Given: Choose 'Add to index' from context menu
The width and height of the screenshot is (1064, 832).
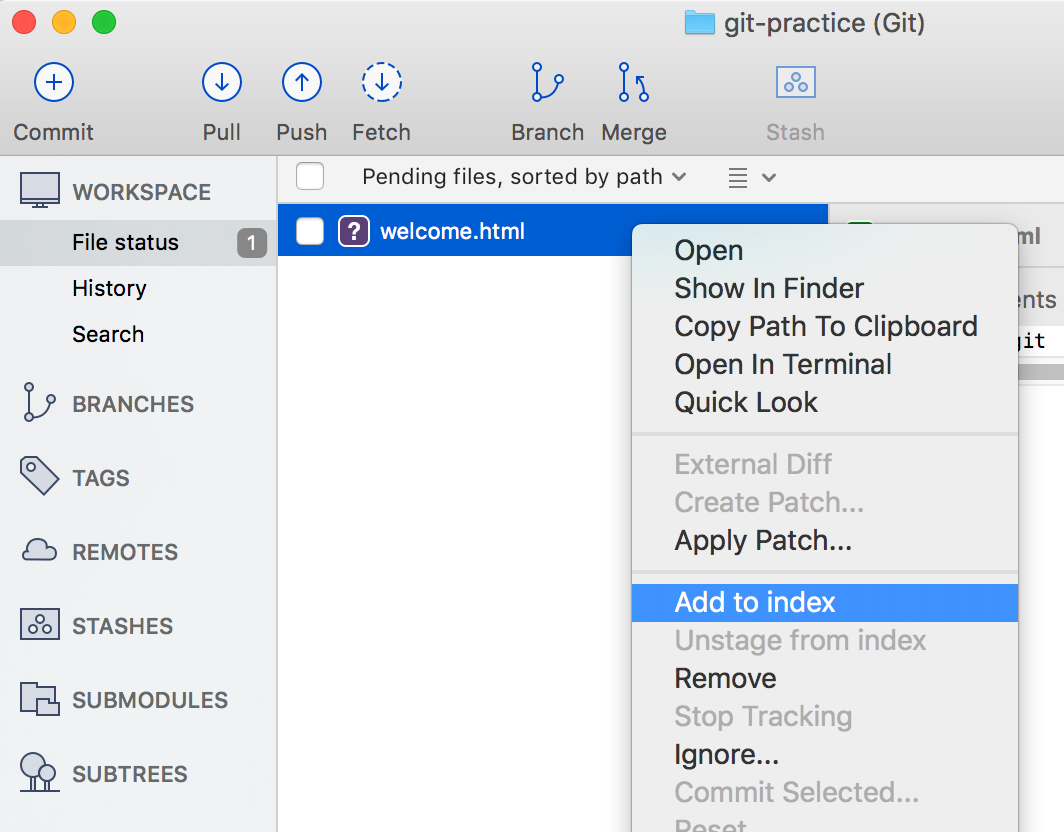Looking at the screenshot, I should pyautogui.click(x=755, y=603).
